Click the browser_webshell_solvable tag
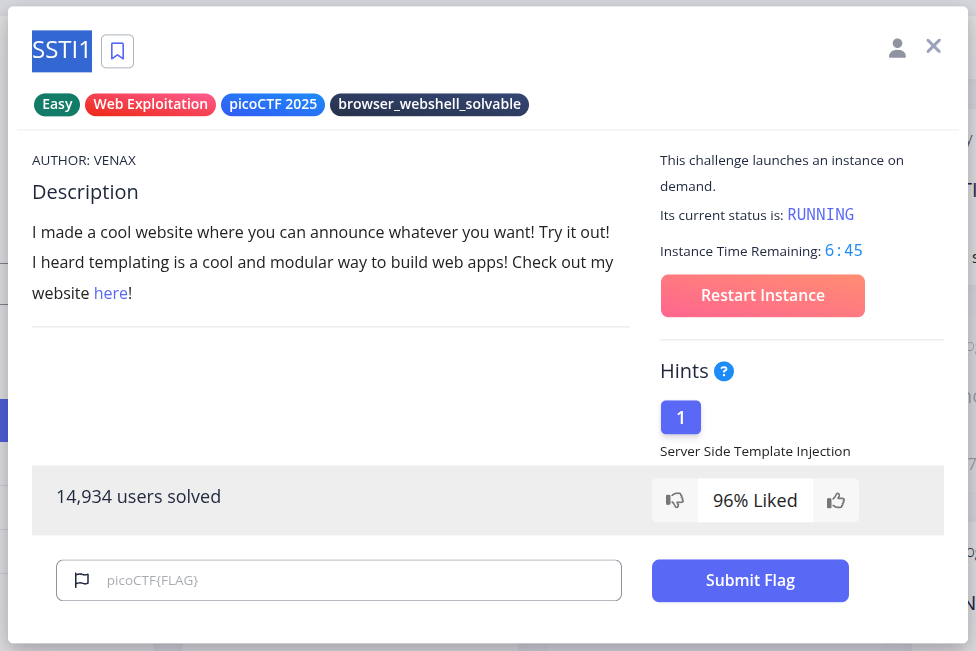Image resolution: width=976 pixels, height=651 pixels. click(429, 104)
